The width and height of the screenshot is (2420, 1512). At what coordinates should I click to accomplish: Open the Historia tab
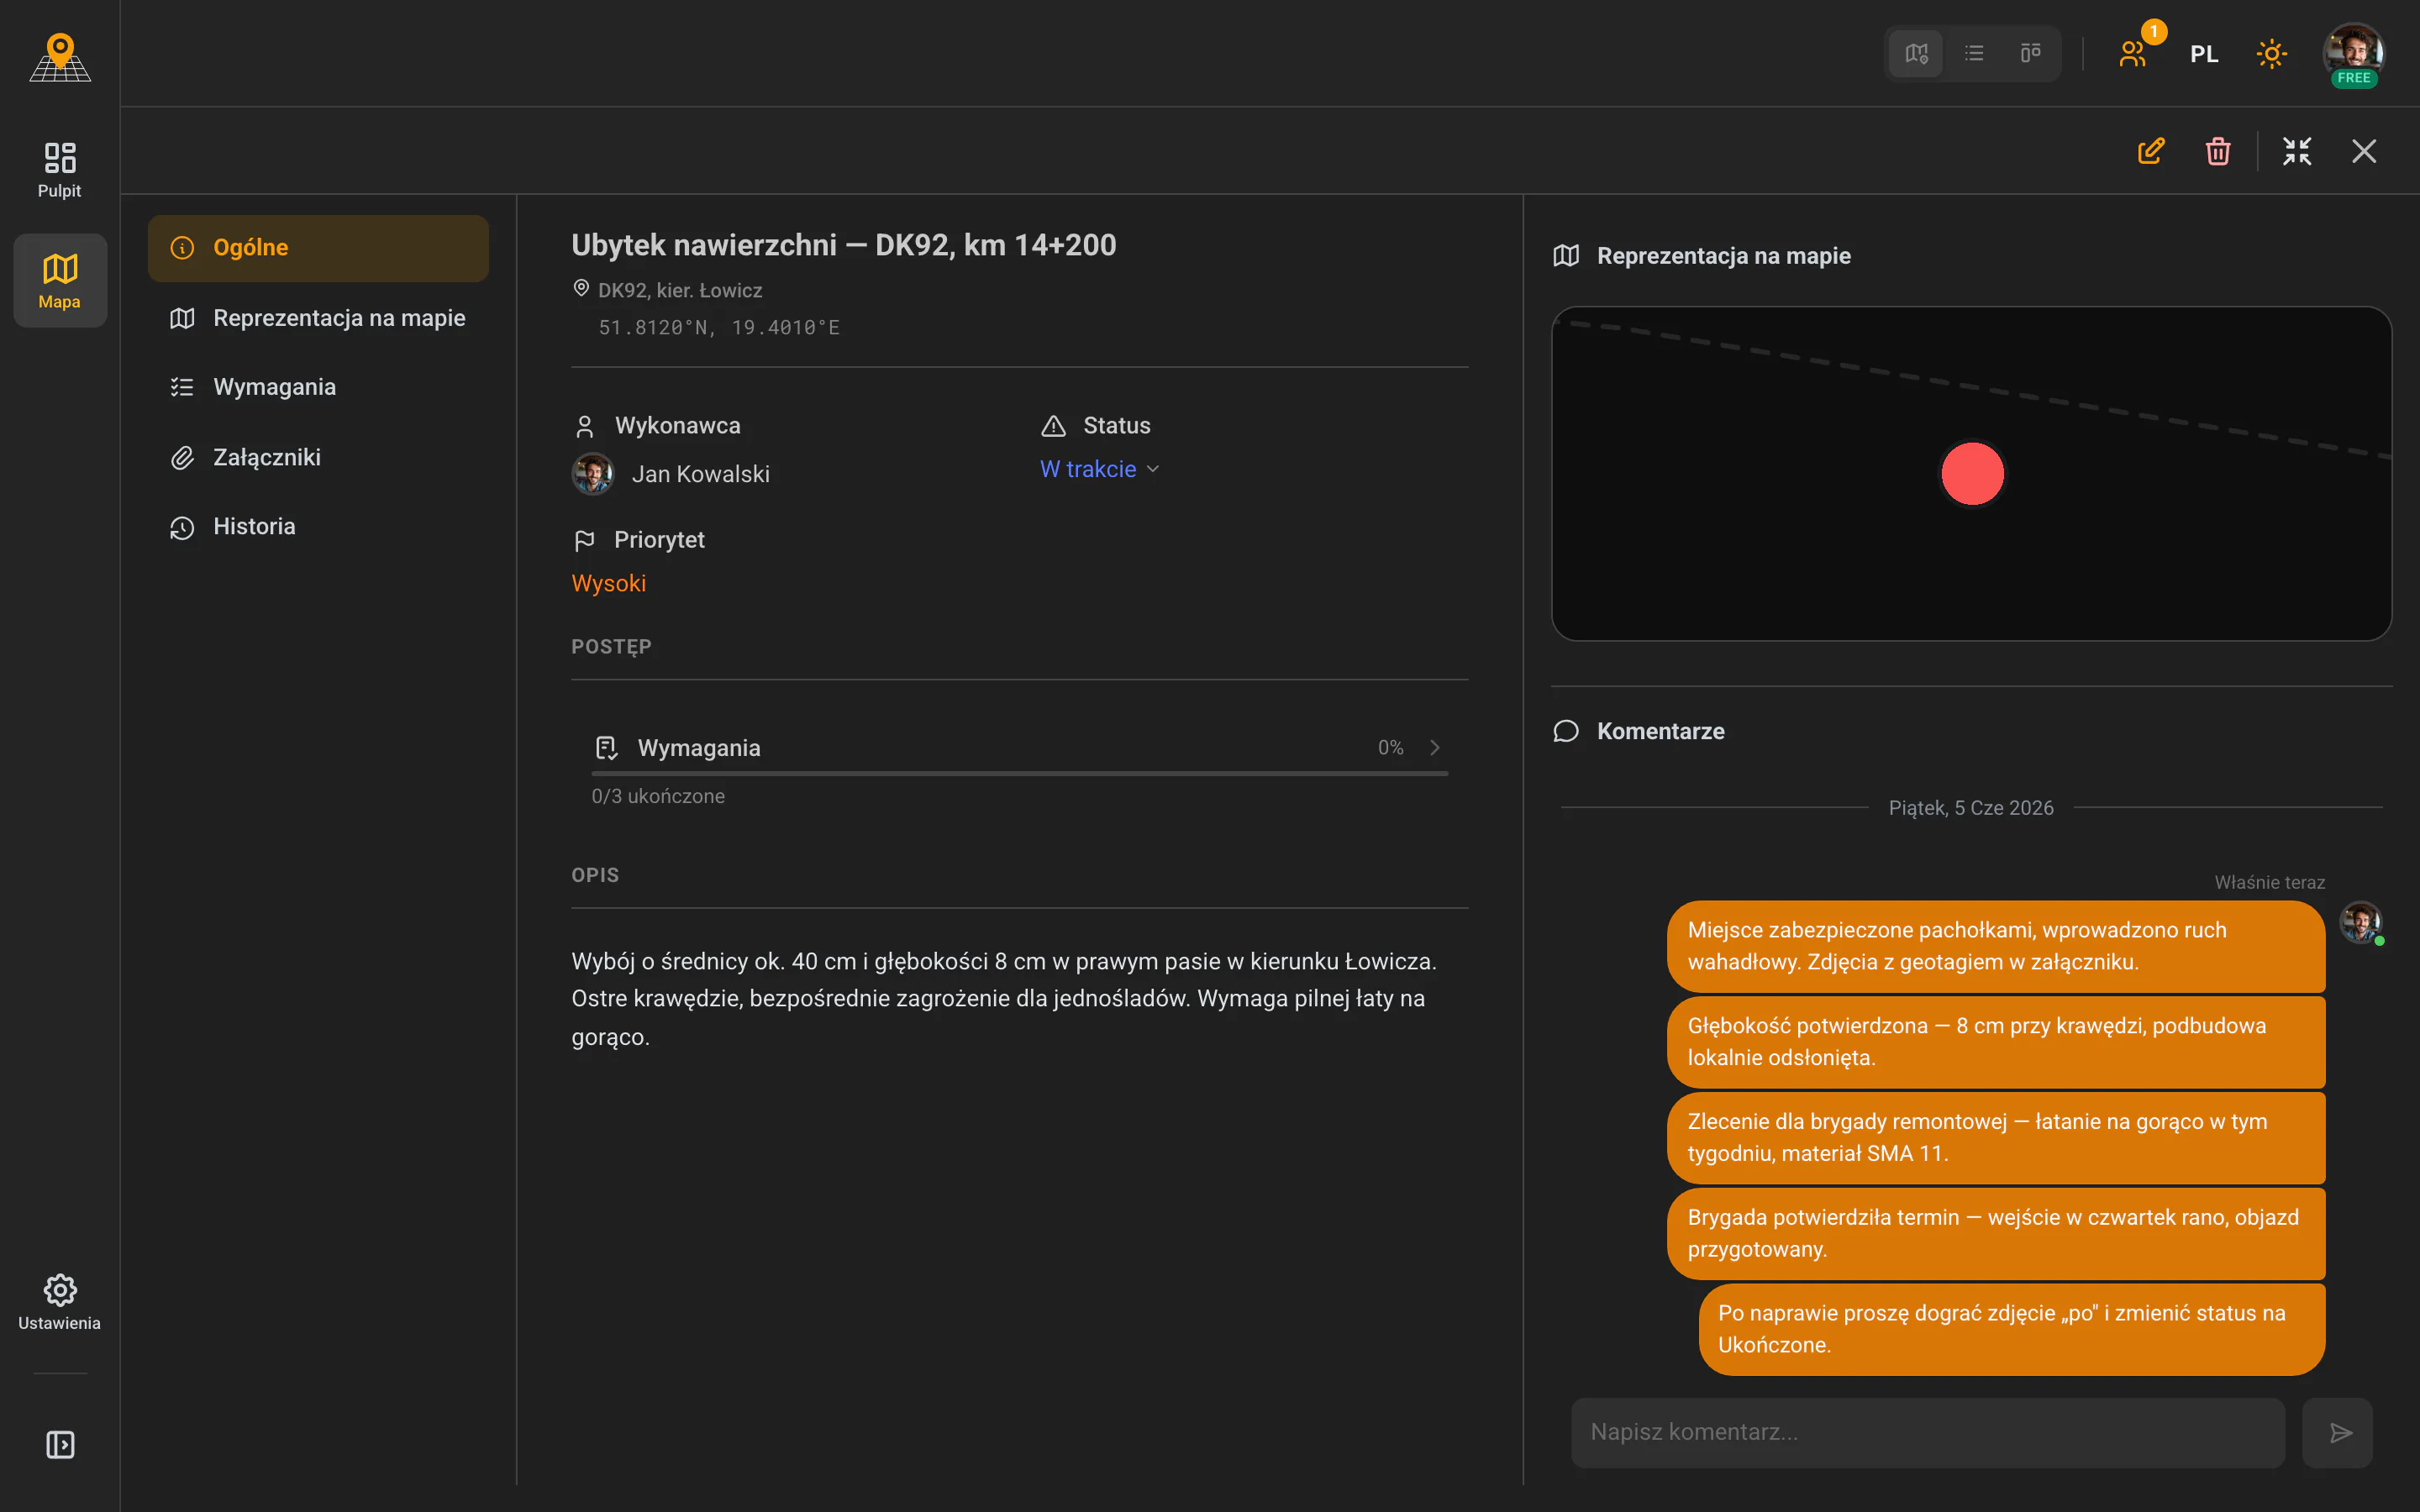(318, 527)
